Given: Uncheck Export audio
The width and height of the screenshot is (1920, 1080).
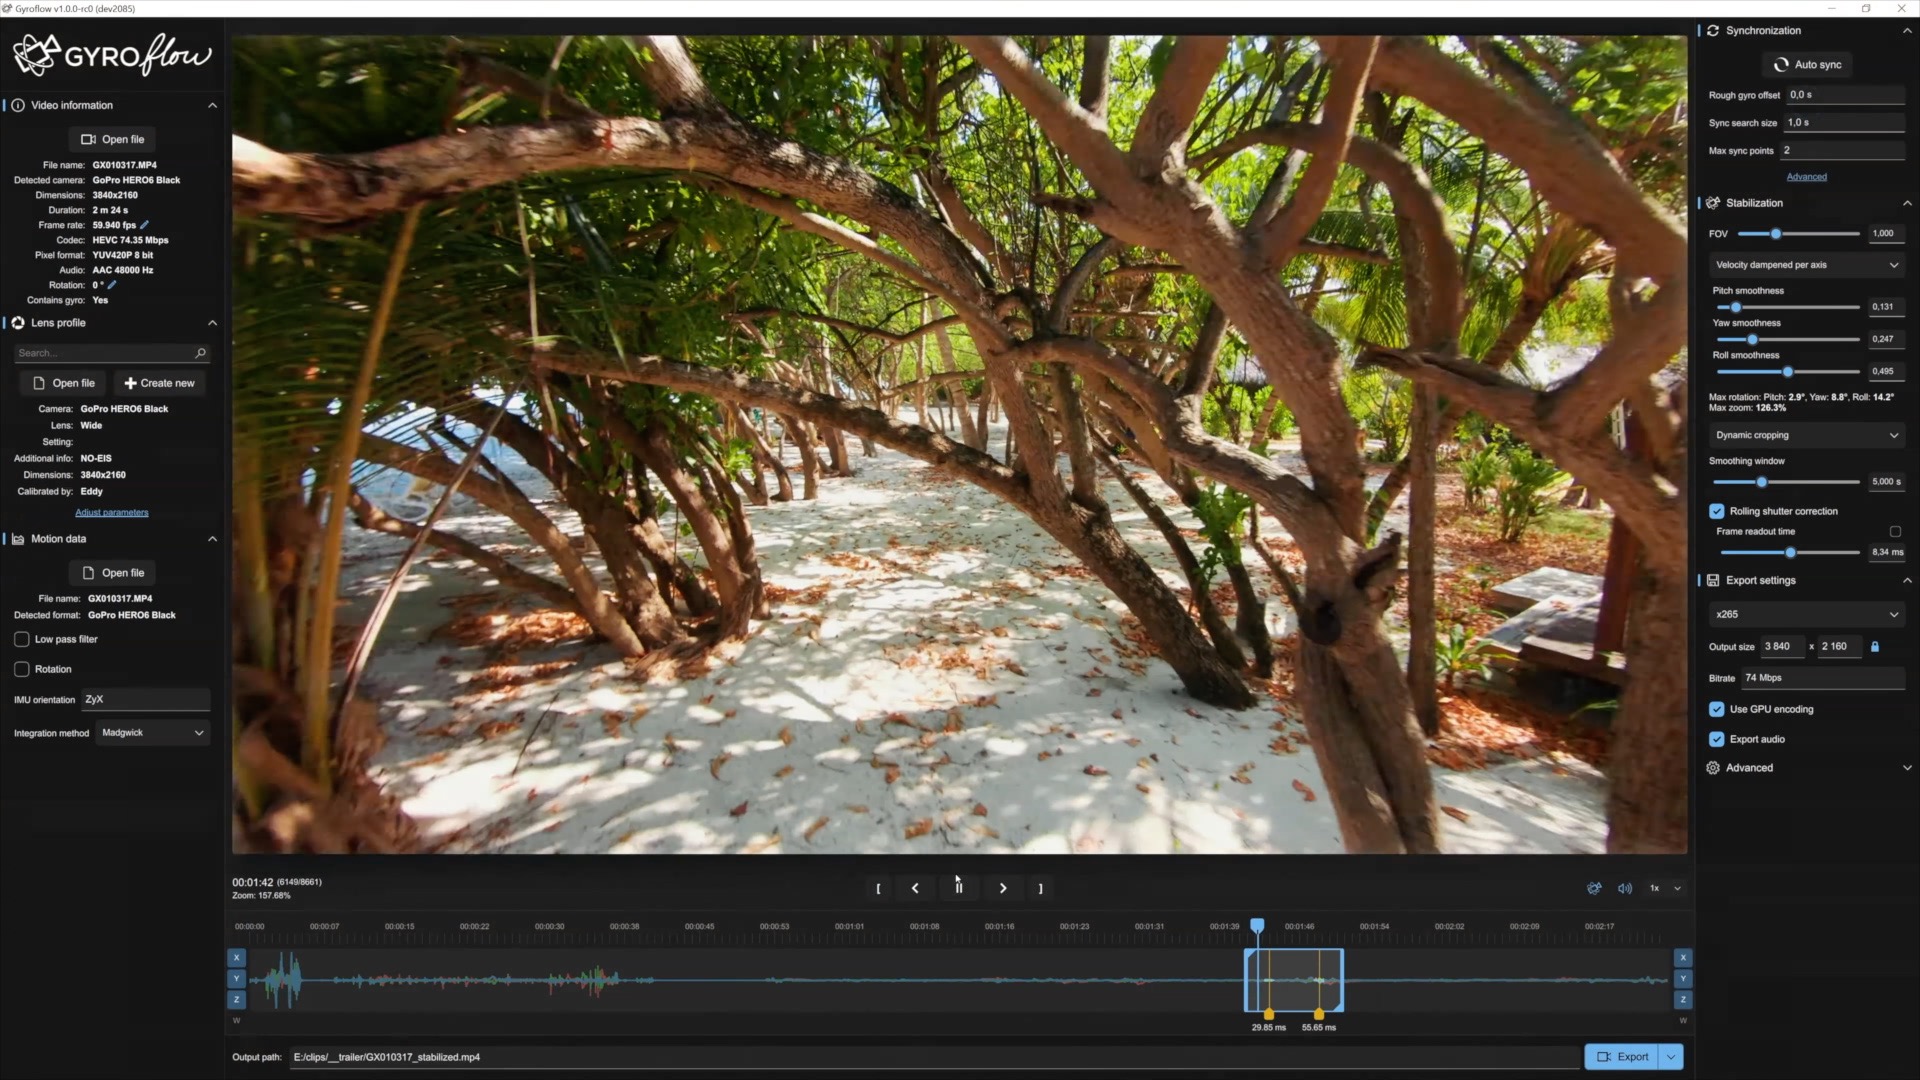Looking at the screenshot, I should pyautogui.click(x=1717, y=739).
